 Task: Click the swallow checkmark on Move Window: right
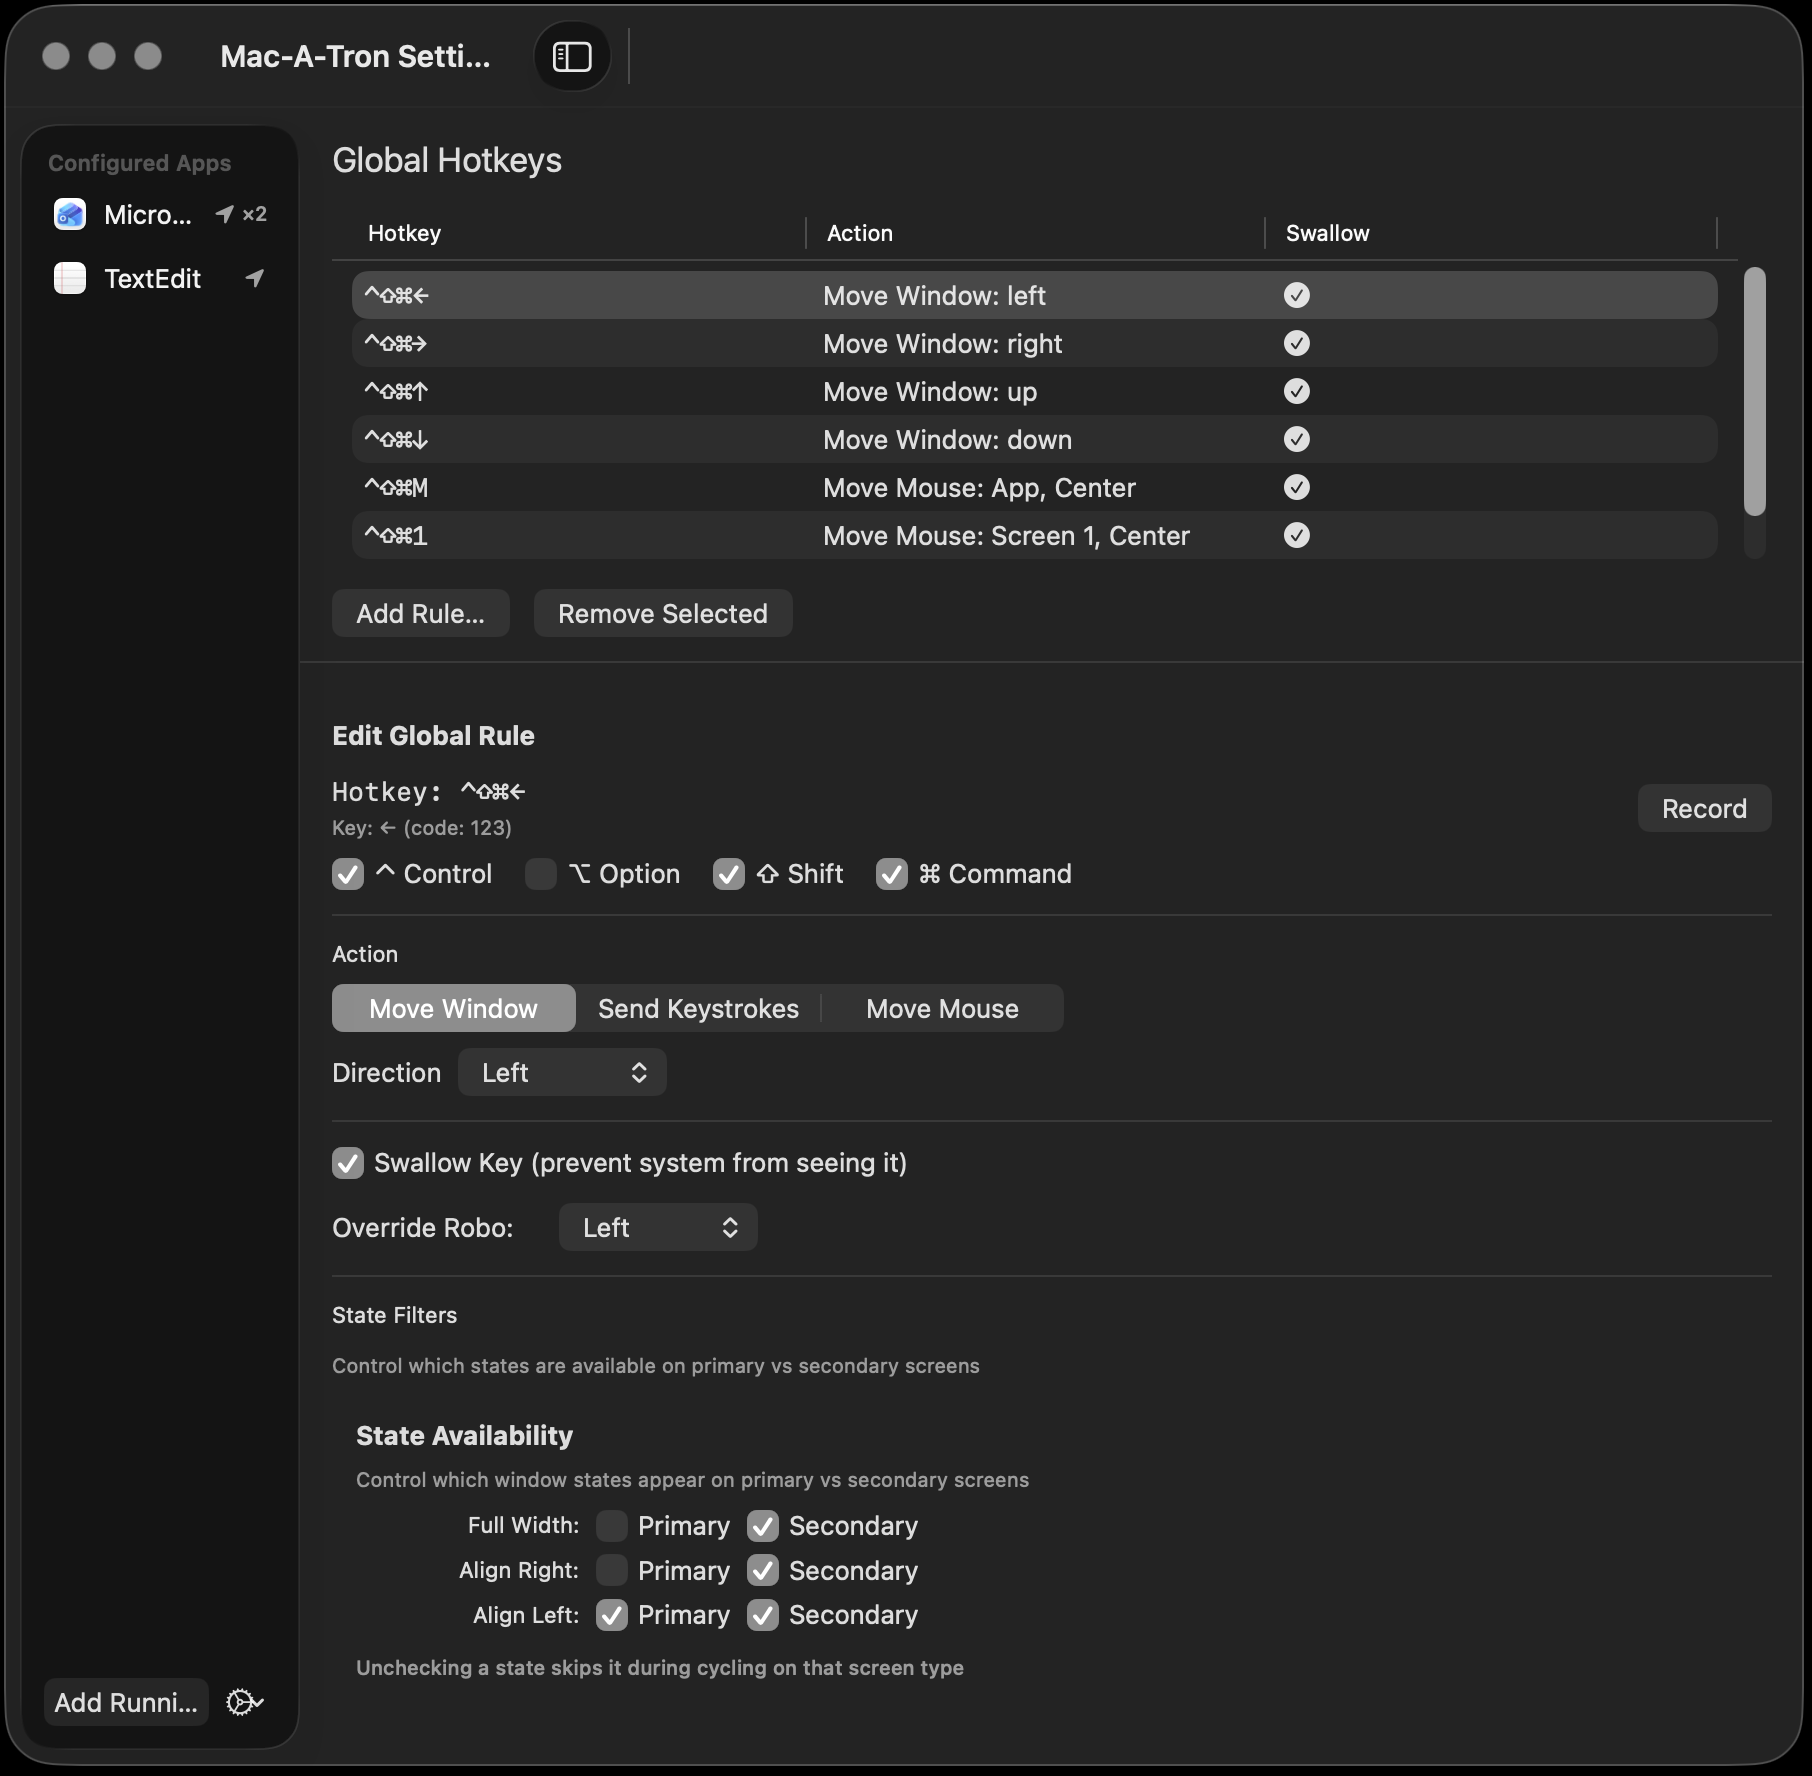[1296, 343]
